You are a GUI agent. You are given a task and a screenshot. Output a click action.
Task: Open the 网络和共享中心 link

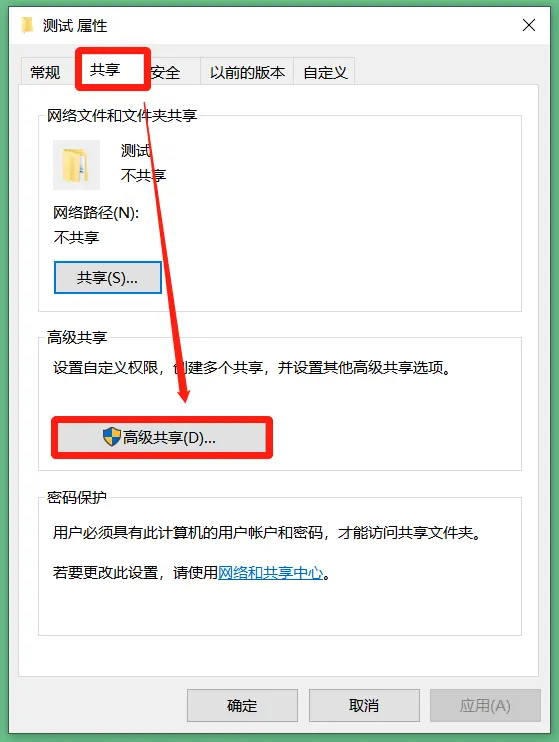click(x=271, y=573)
